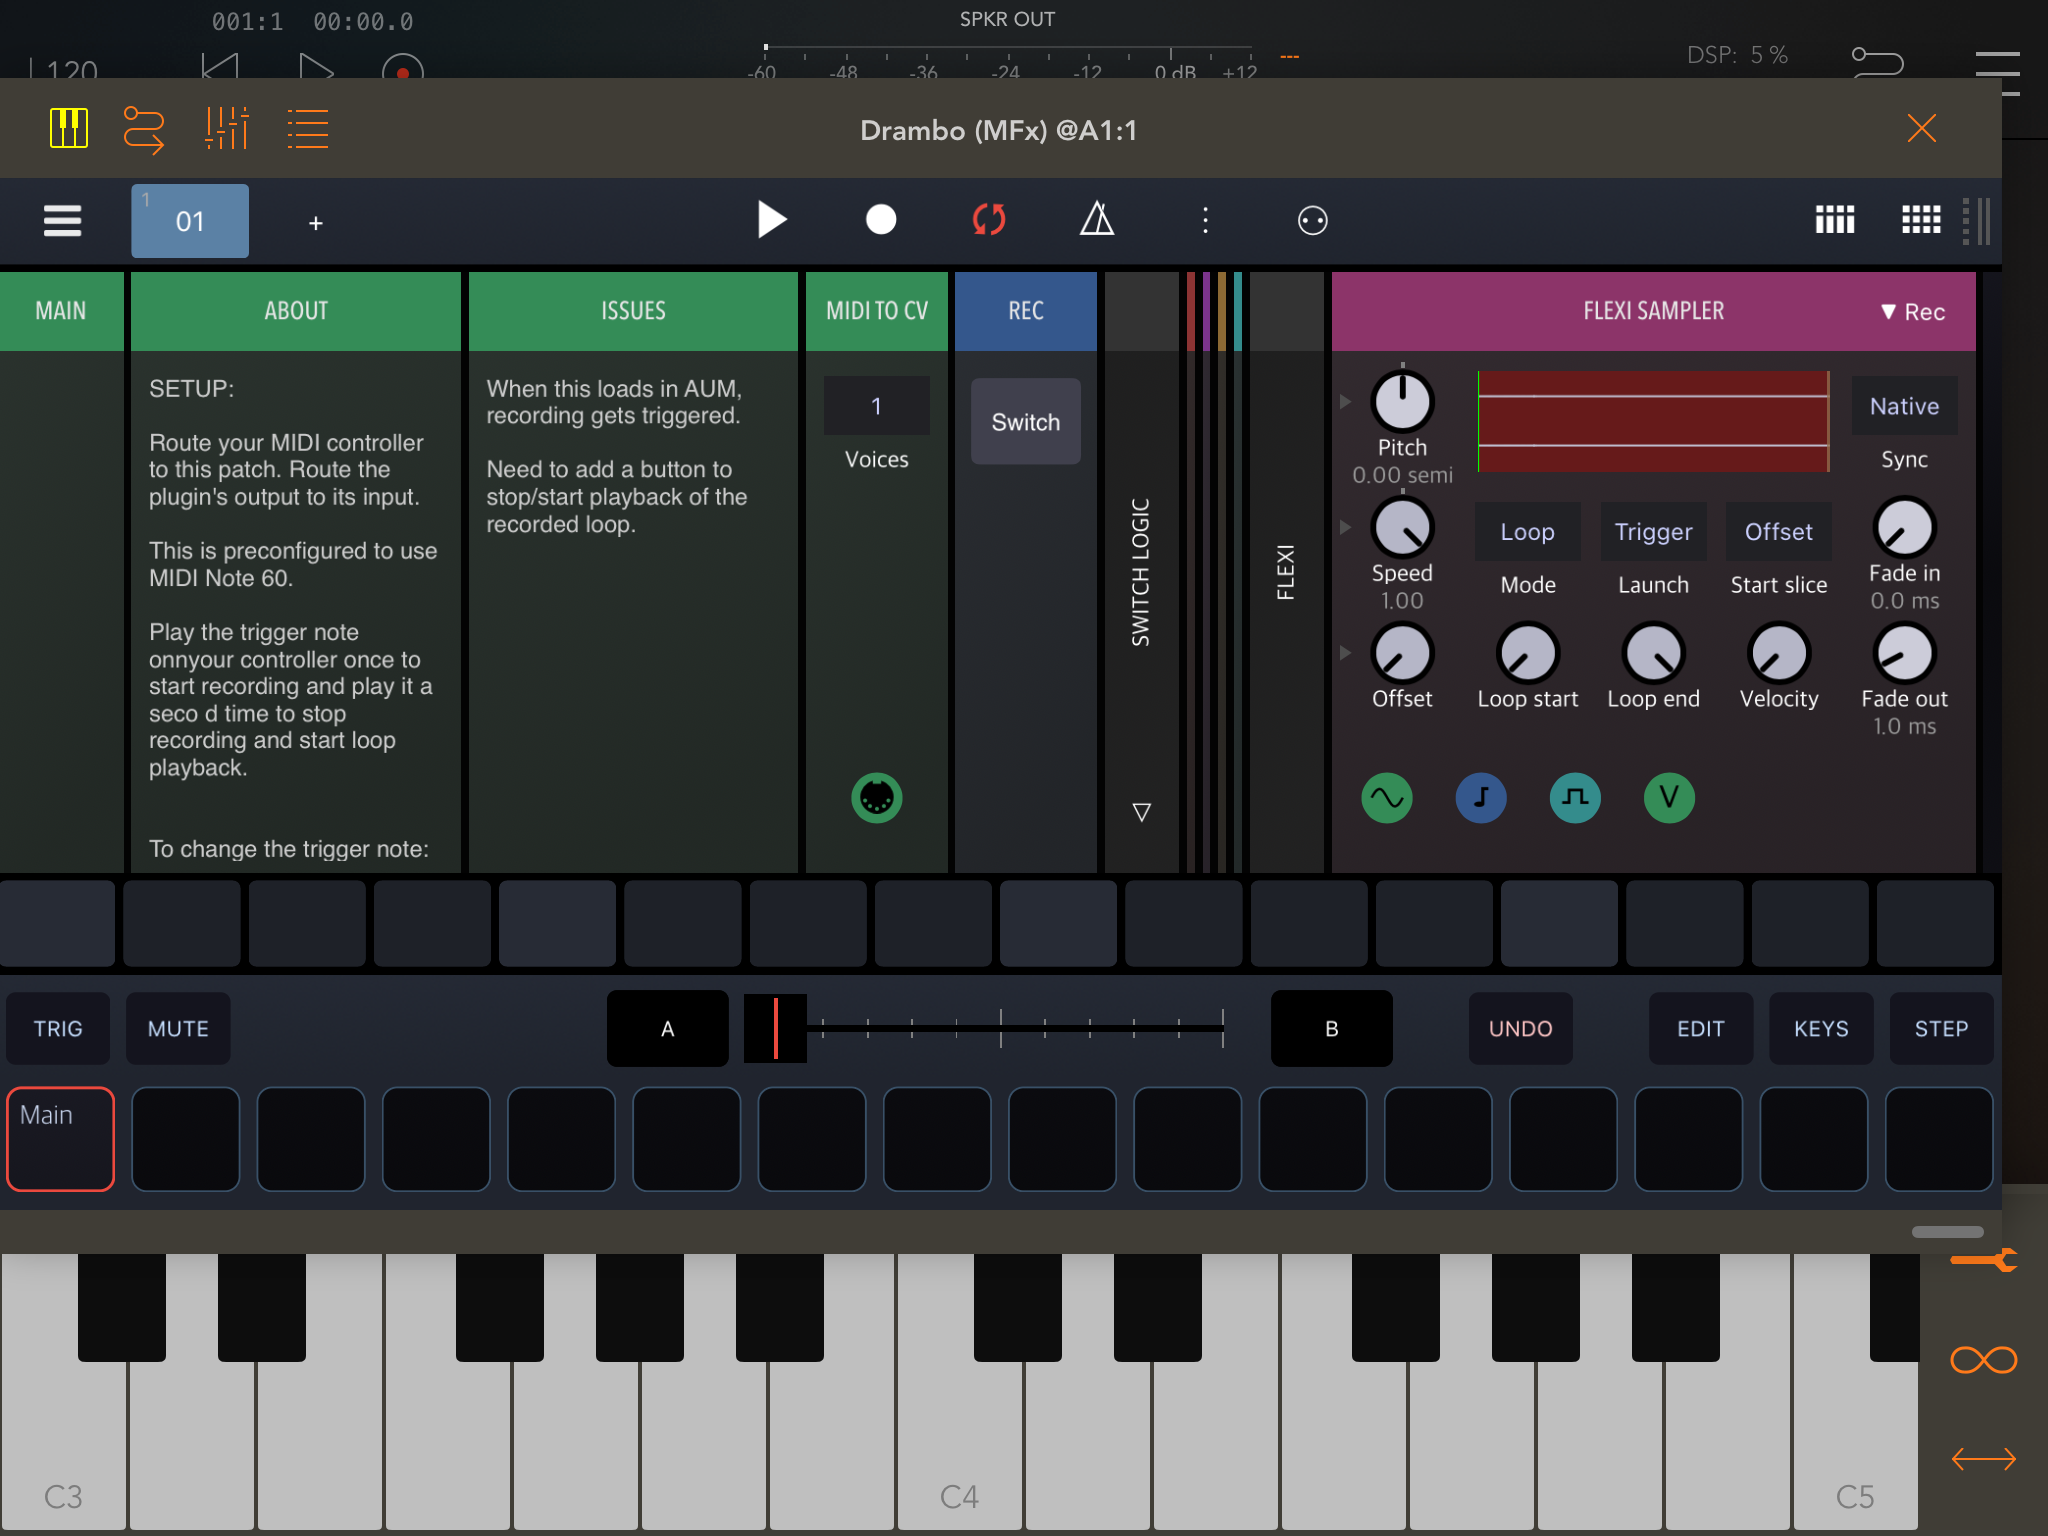
Task: Open the presets list icon in header
Action: (x=308, y=129)
